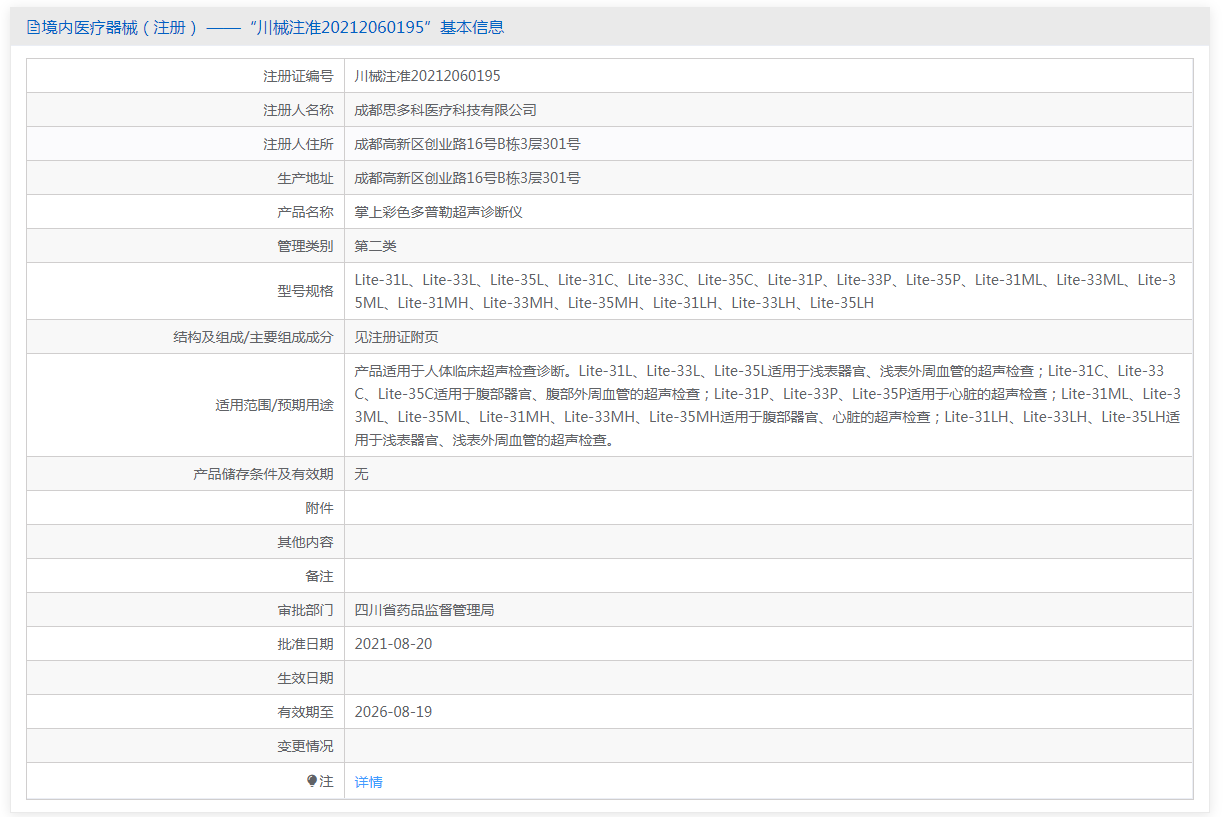Select the approval date 2021-08-20
The width and height of the screenshot is (1230, 817).
click(393, 644)
